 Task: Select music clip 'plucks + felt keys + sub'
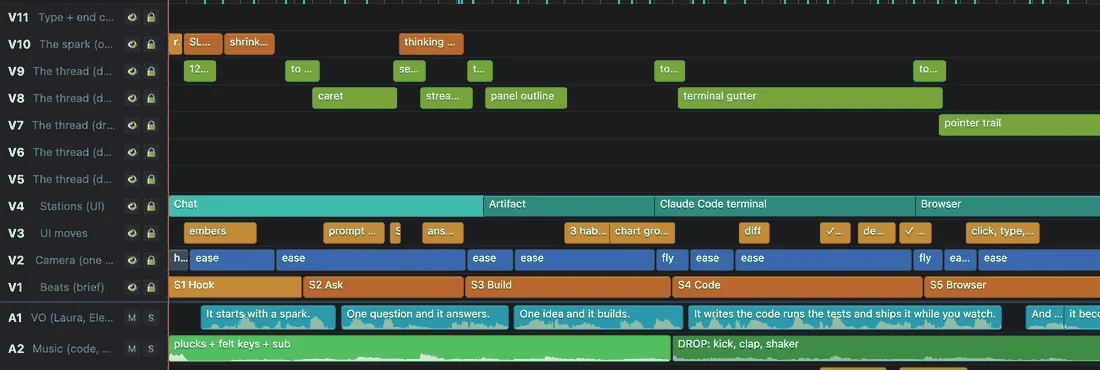point(420,348)
